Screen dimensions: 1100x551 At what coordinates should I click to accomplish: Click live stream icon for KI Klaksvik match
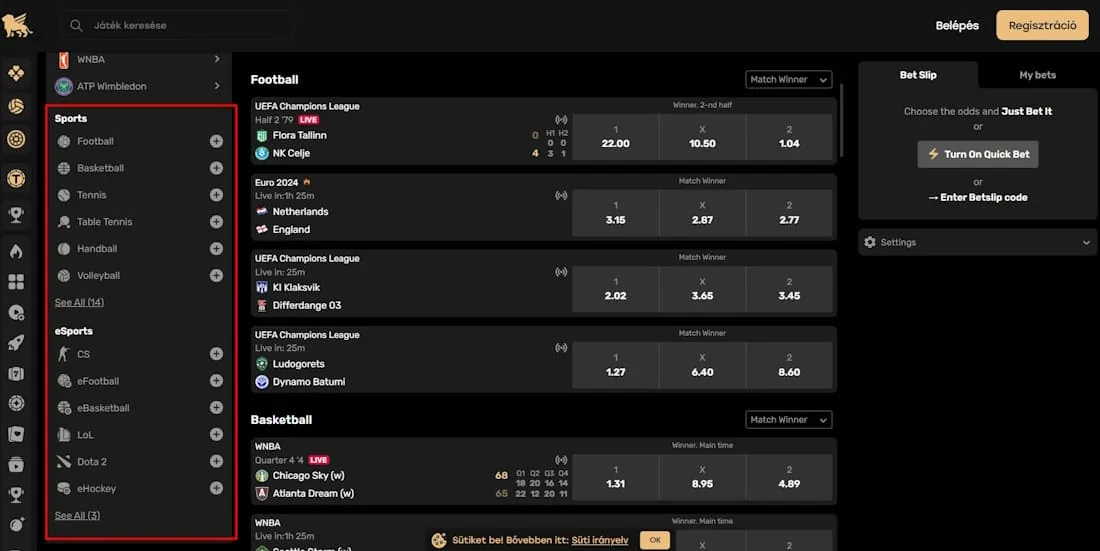pos(561,272)
